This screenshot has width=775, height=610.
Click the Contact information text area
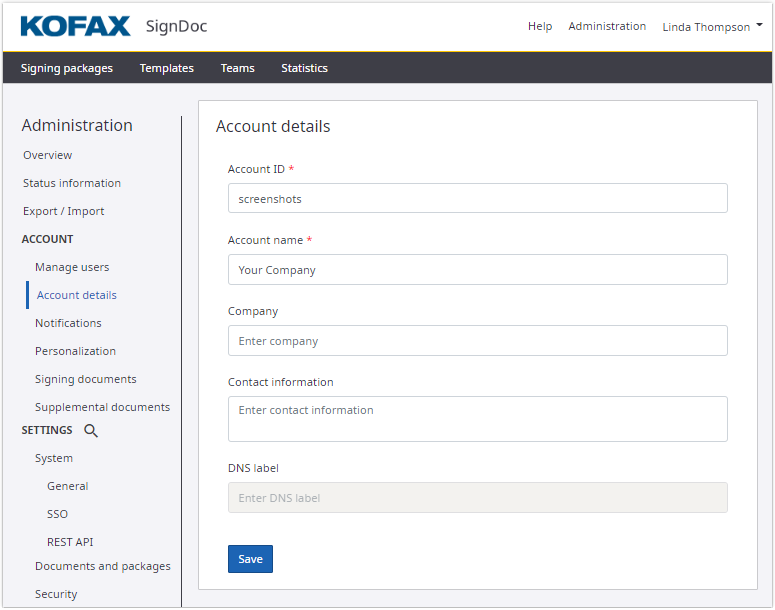tap(477, 419)
